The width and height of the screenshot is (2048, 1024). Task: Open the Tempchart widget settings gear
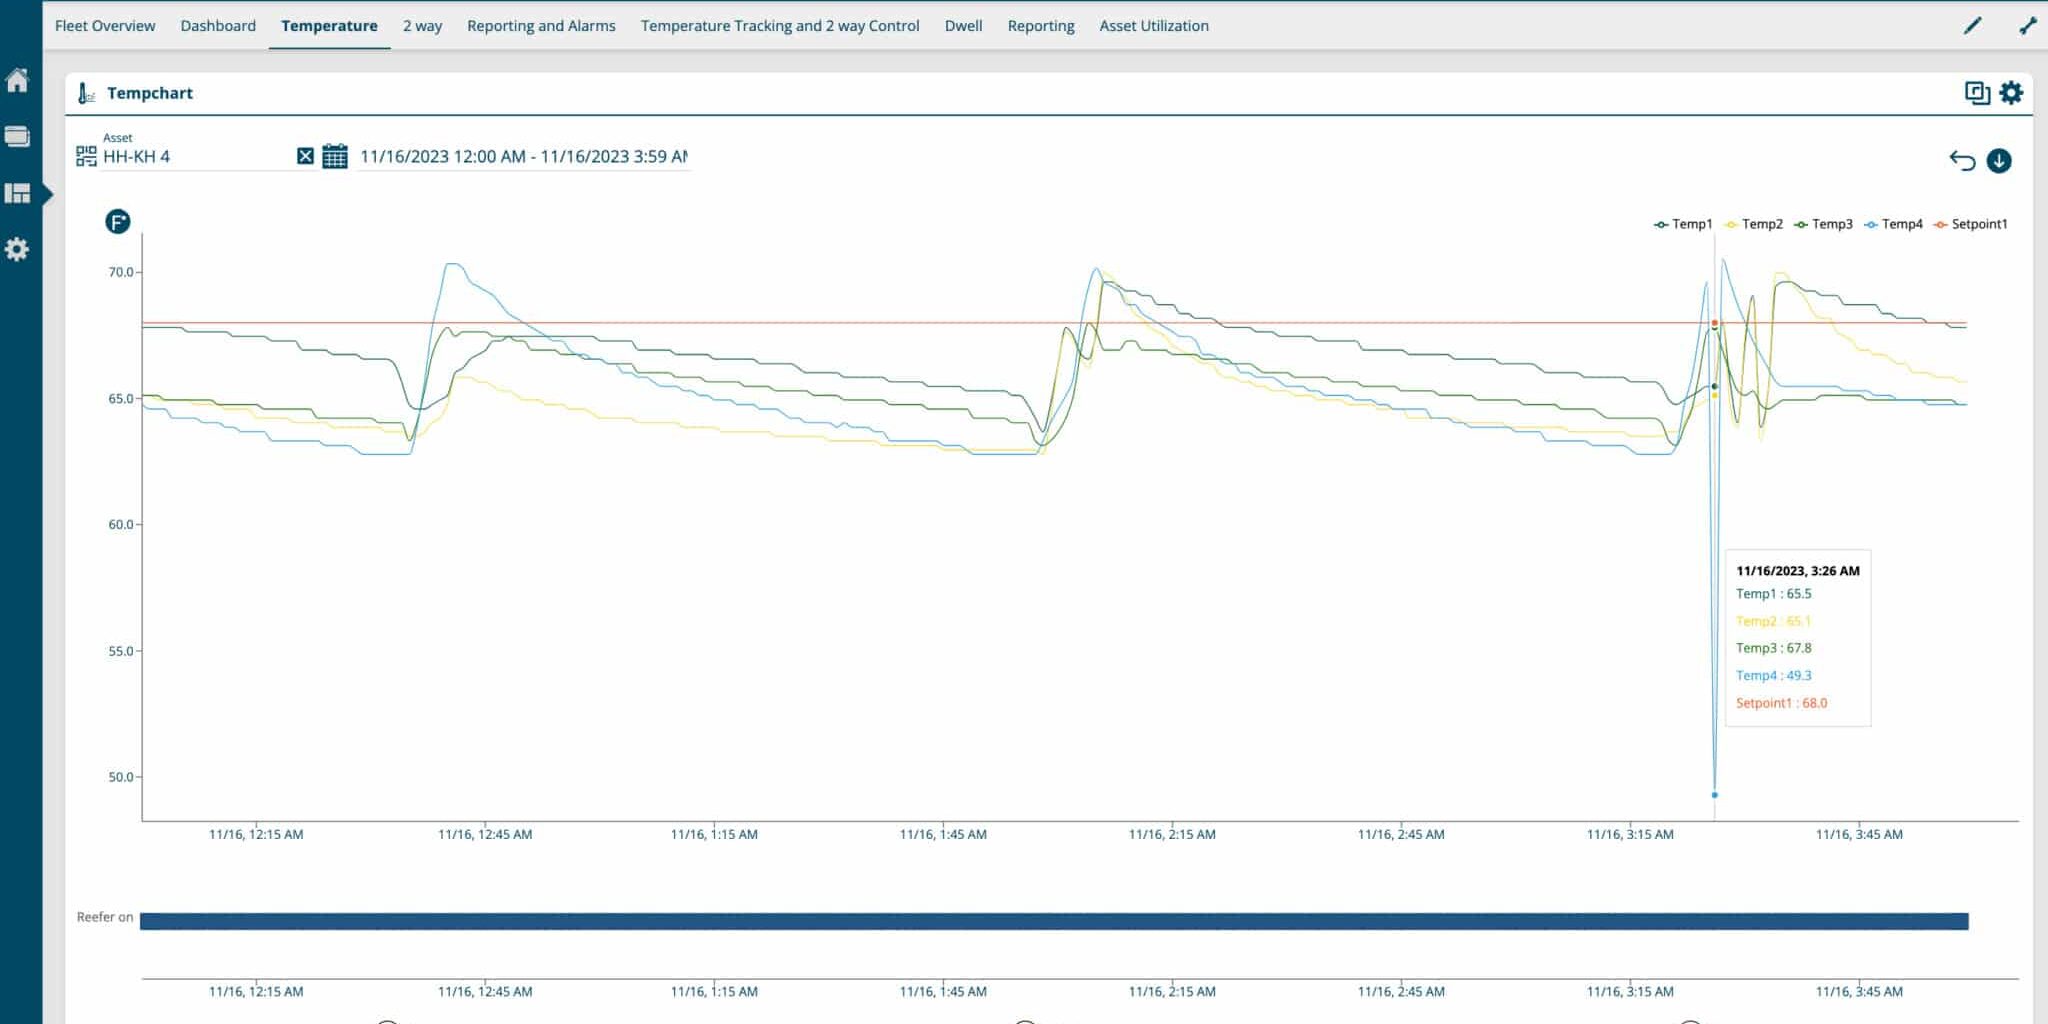pyautogui.click(x=2011, y=93)
